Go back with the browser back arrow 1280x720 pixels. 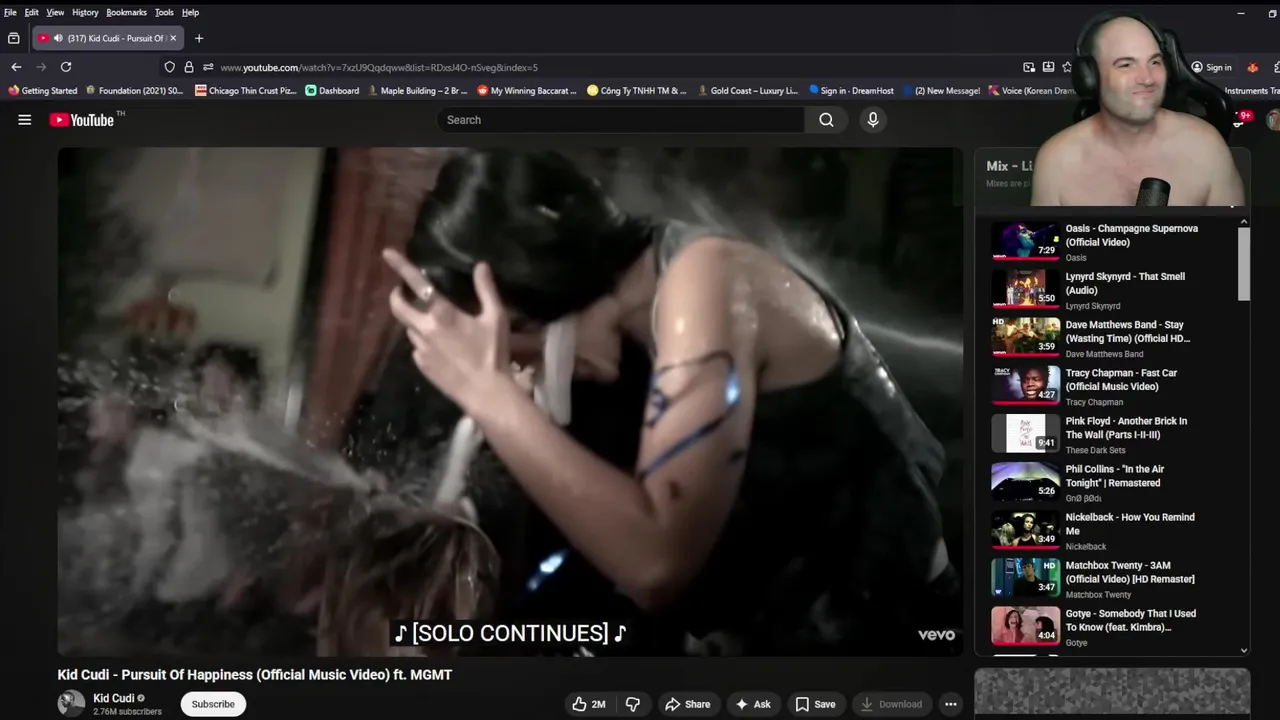[x=16, y=67]
